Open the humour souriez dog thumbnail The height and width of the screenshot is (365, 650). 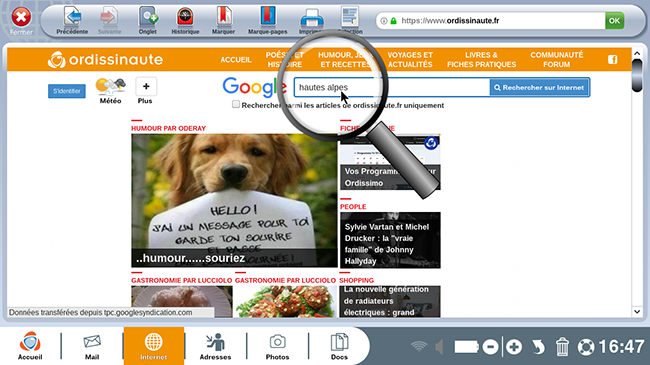coord(234,200)
